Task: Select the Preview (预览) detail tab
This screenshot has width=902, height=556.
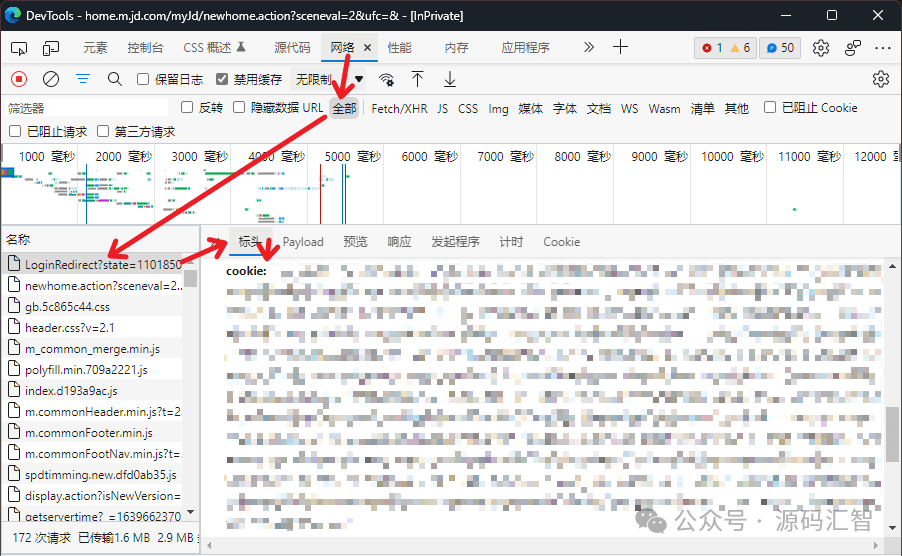Action: (x=356, y=241)
